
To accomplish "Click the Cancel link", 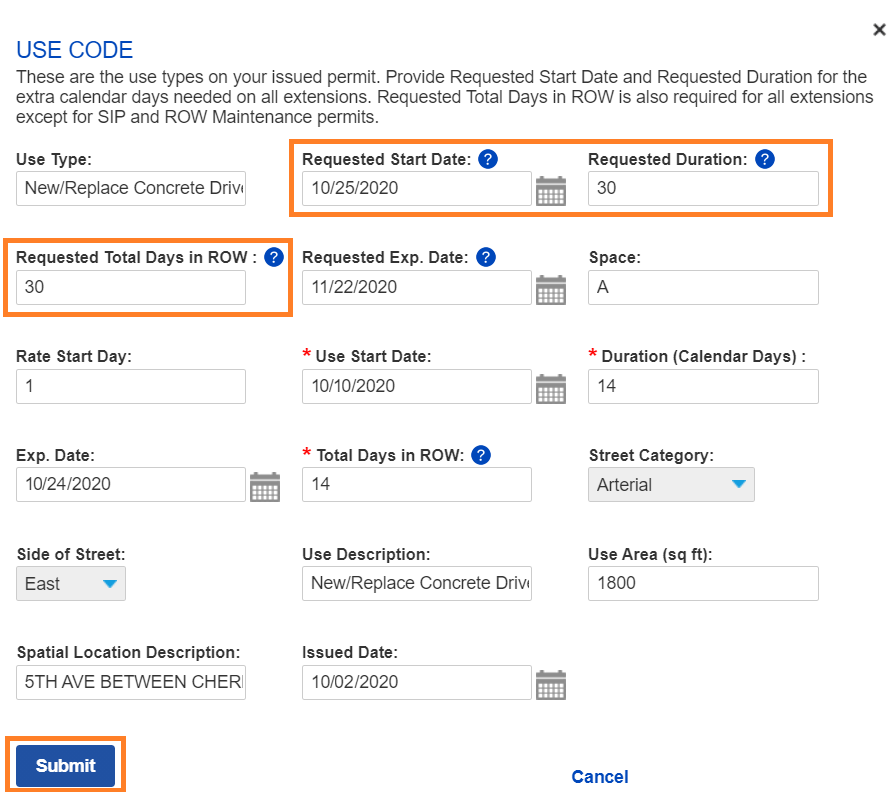I will point(599,776).
